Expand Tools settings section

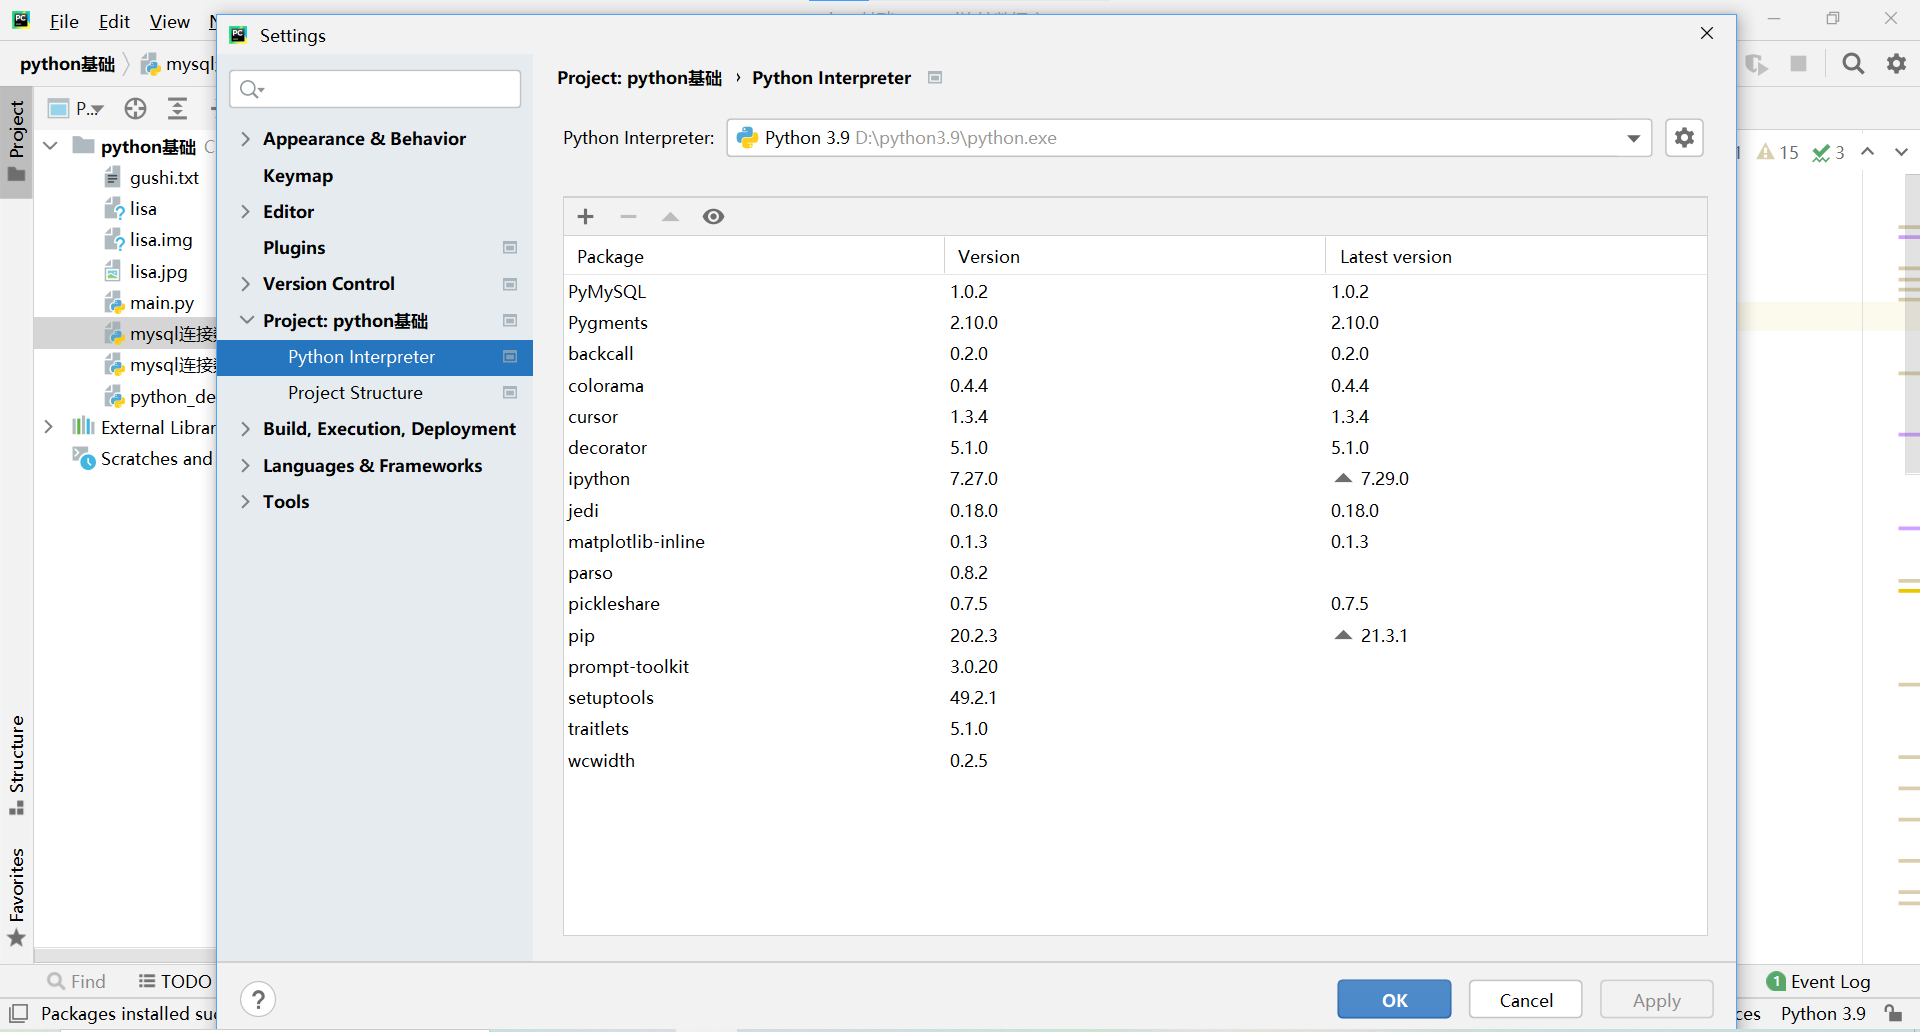(245, 502)
